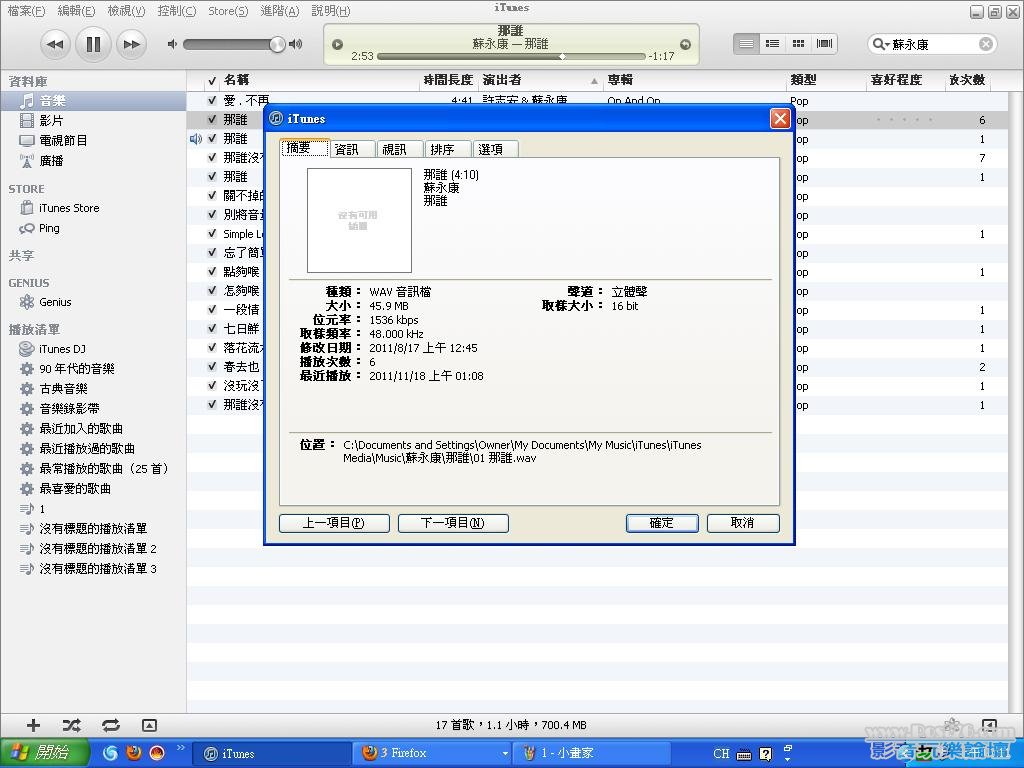The image size is (1024, 768).
Task: Open the 最近加入的歌曲 playlist
Action: pos(93,429)
